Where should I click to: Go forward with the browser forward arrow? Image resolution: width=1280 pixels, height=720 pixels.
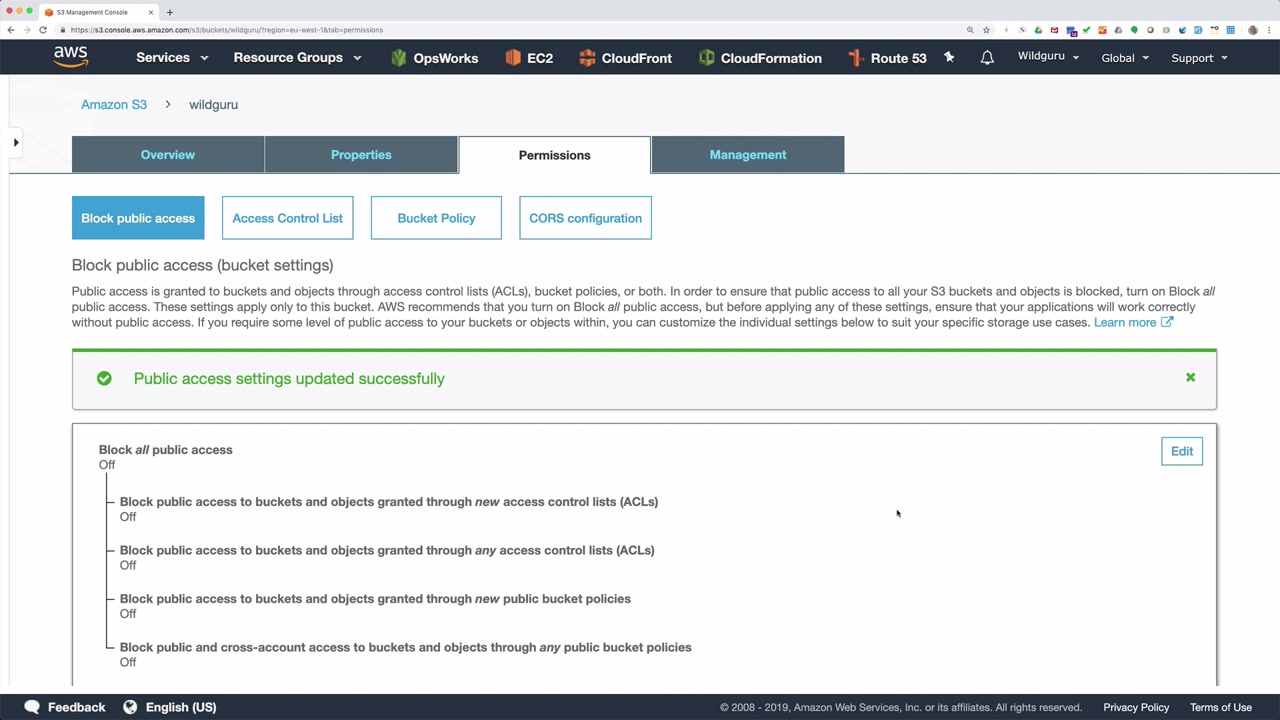27,30
